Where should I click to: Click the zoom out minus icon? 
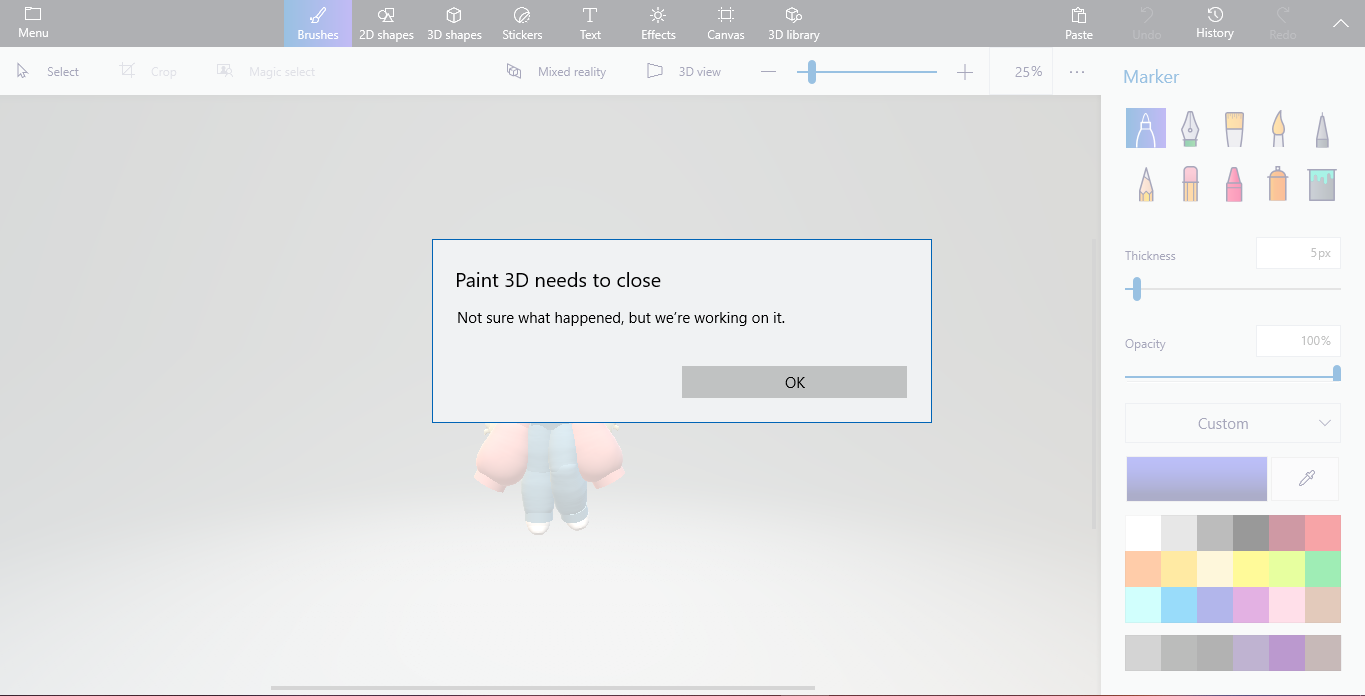(768, 72)
